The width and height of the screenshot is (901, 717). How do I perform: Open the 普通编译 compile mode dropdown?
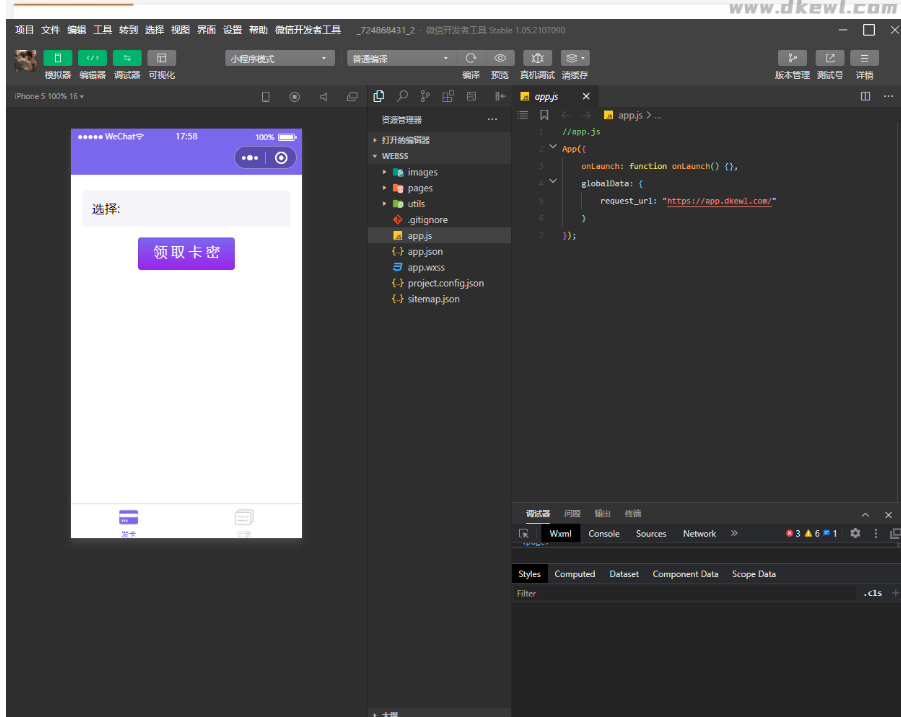(400, 59)
